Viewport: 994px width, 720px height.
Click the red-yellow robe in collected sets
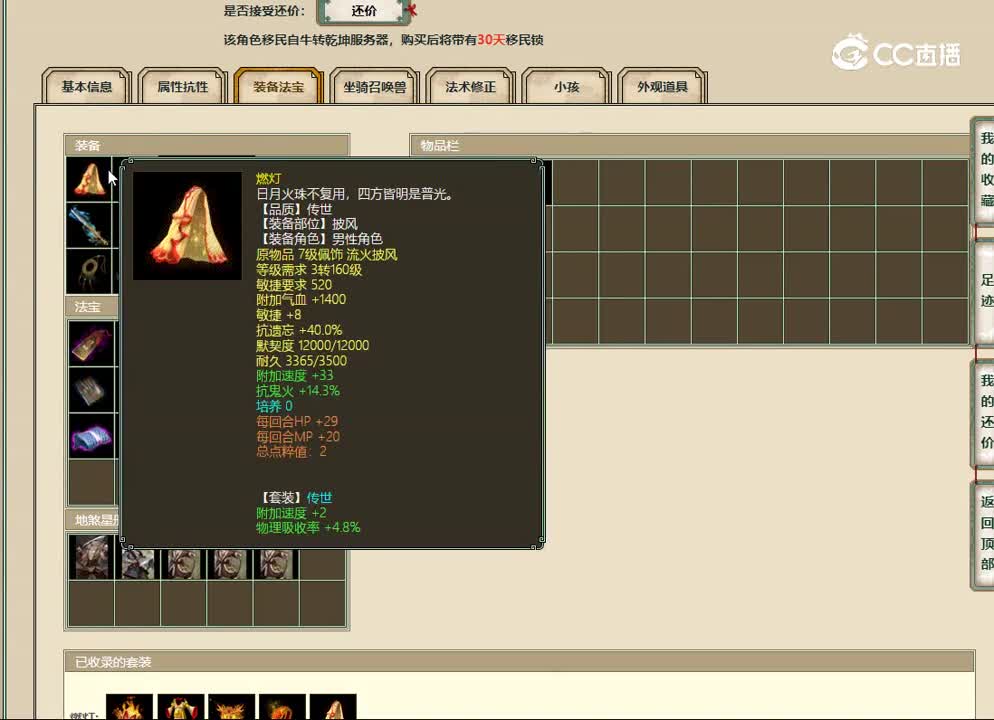click(x=181, y=707)
